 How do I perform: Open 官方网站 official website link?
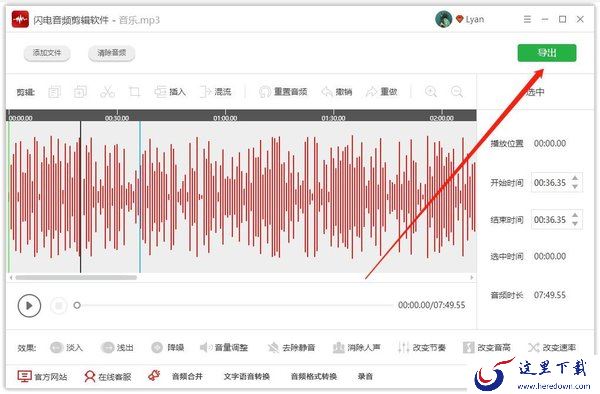42,376
